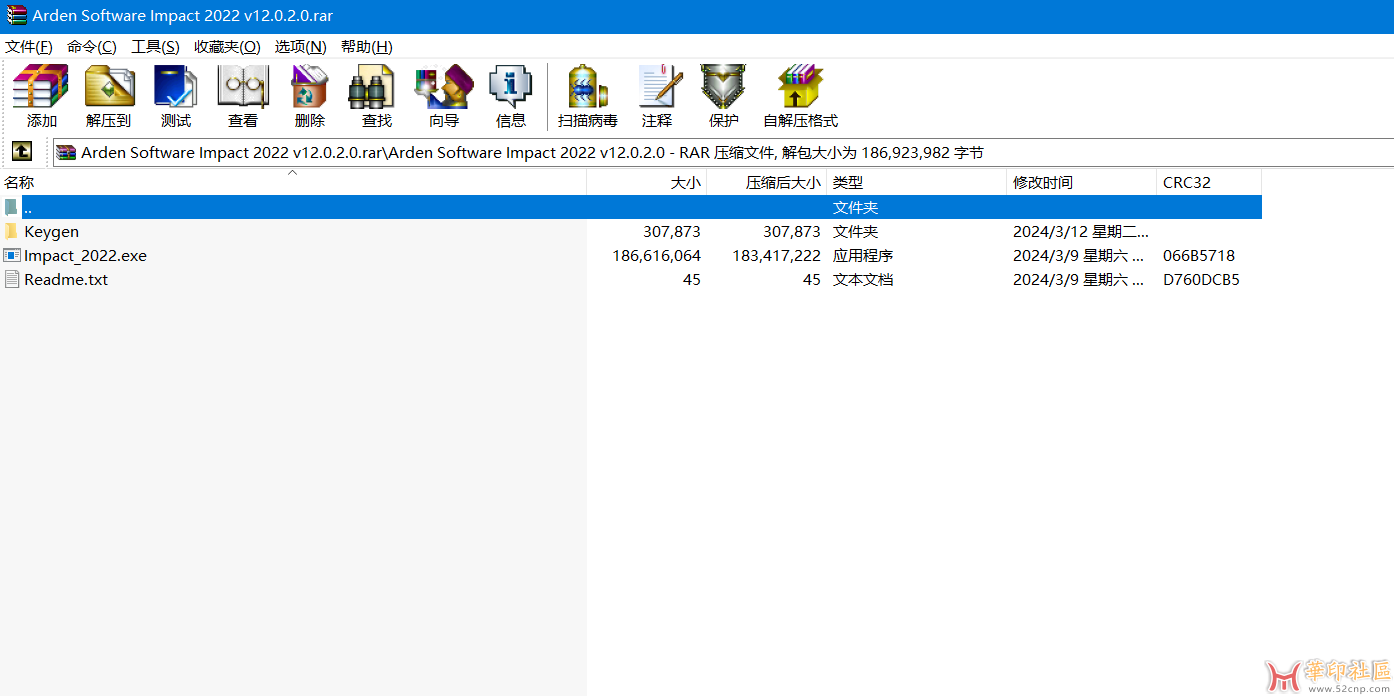
Task: Click the archive path address field
Action: [723, 152]
